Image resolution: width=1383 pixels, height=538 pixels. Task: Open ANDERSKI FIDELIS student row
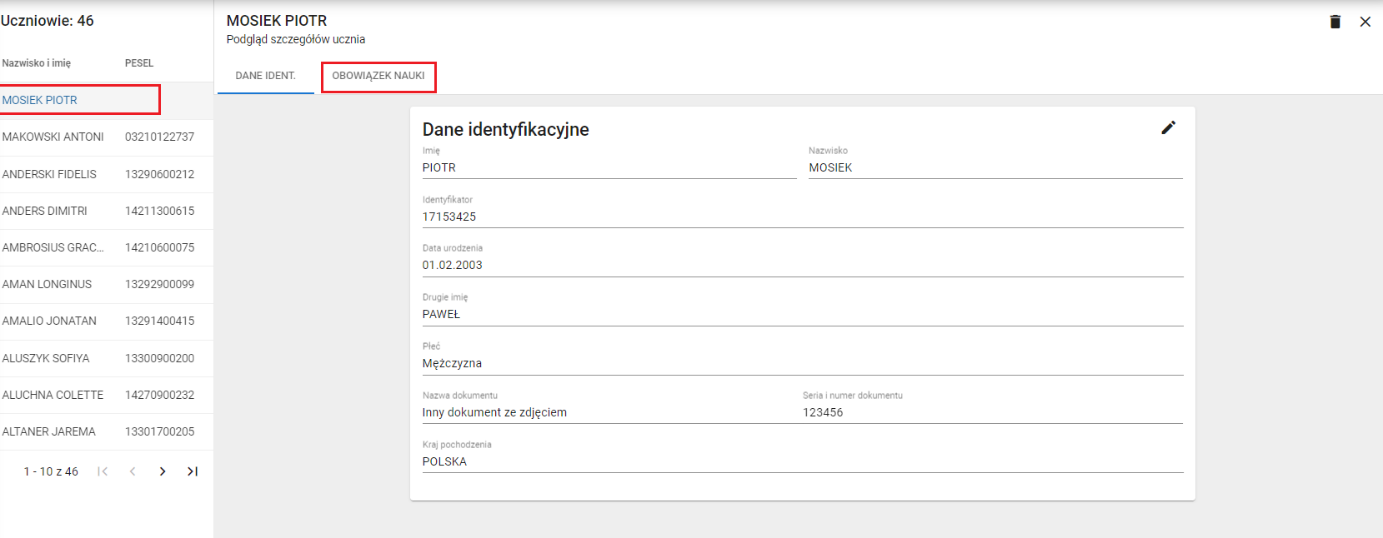point(50,174)
